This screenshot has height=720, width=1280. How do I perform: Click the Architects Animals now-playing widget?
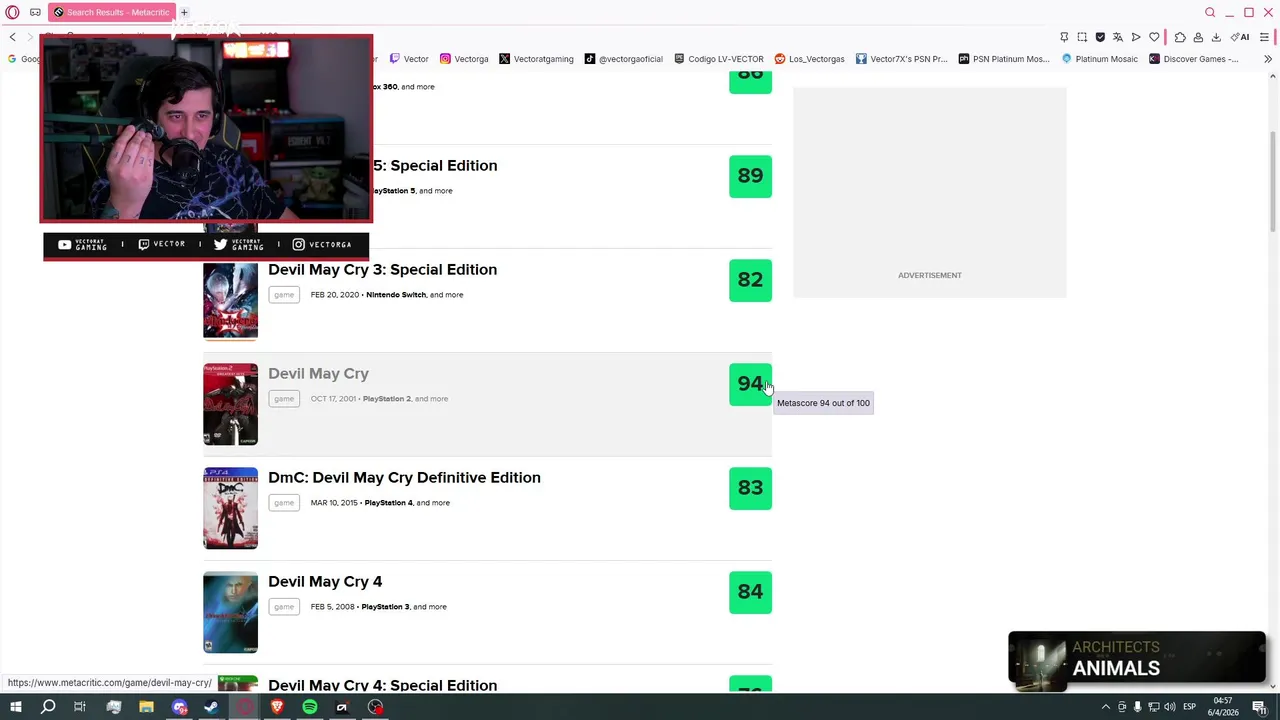pos(1137,660)
